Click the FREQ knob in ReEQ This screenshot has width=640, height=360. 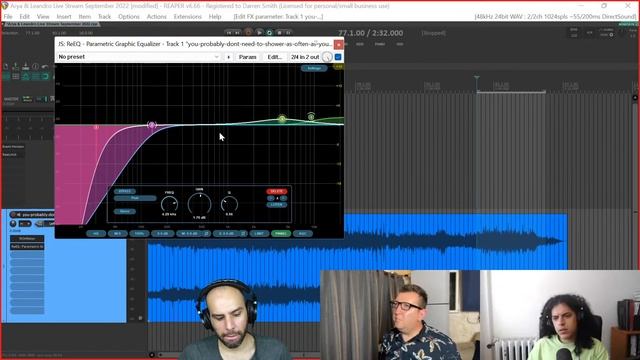(x=169, y=203)
